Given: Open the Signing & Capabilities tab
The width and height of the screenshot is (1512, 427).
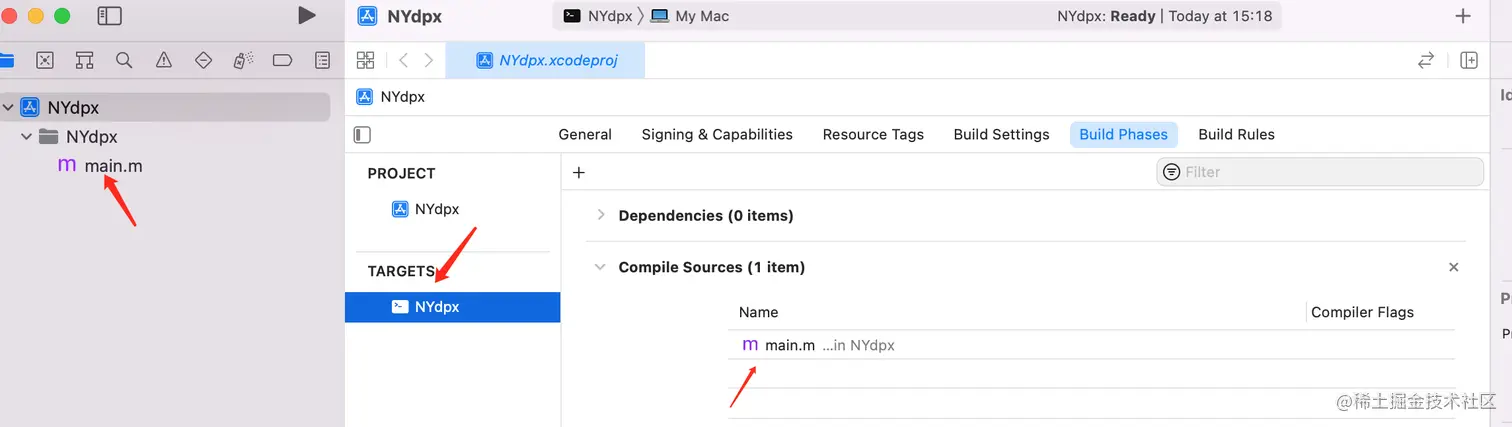Looking at the screenshot, I should coord(717,134).
